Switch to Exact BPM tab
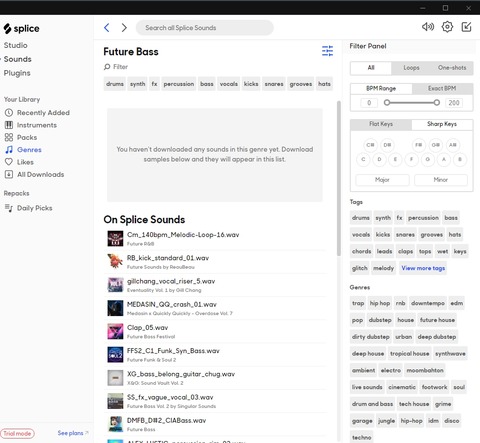Screen dimensions: 480x443 (442, 88)
